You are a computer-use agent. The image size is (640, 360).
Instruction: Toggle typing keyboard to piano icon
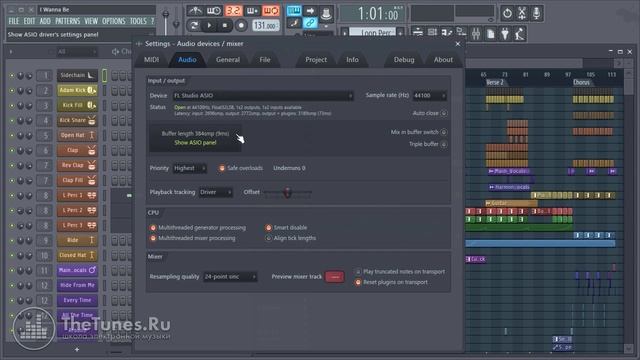click(x=294, y=11)
